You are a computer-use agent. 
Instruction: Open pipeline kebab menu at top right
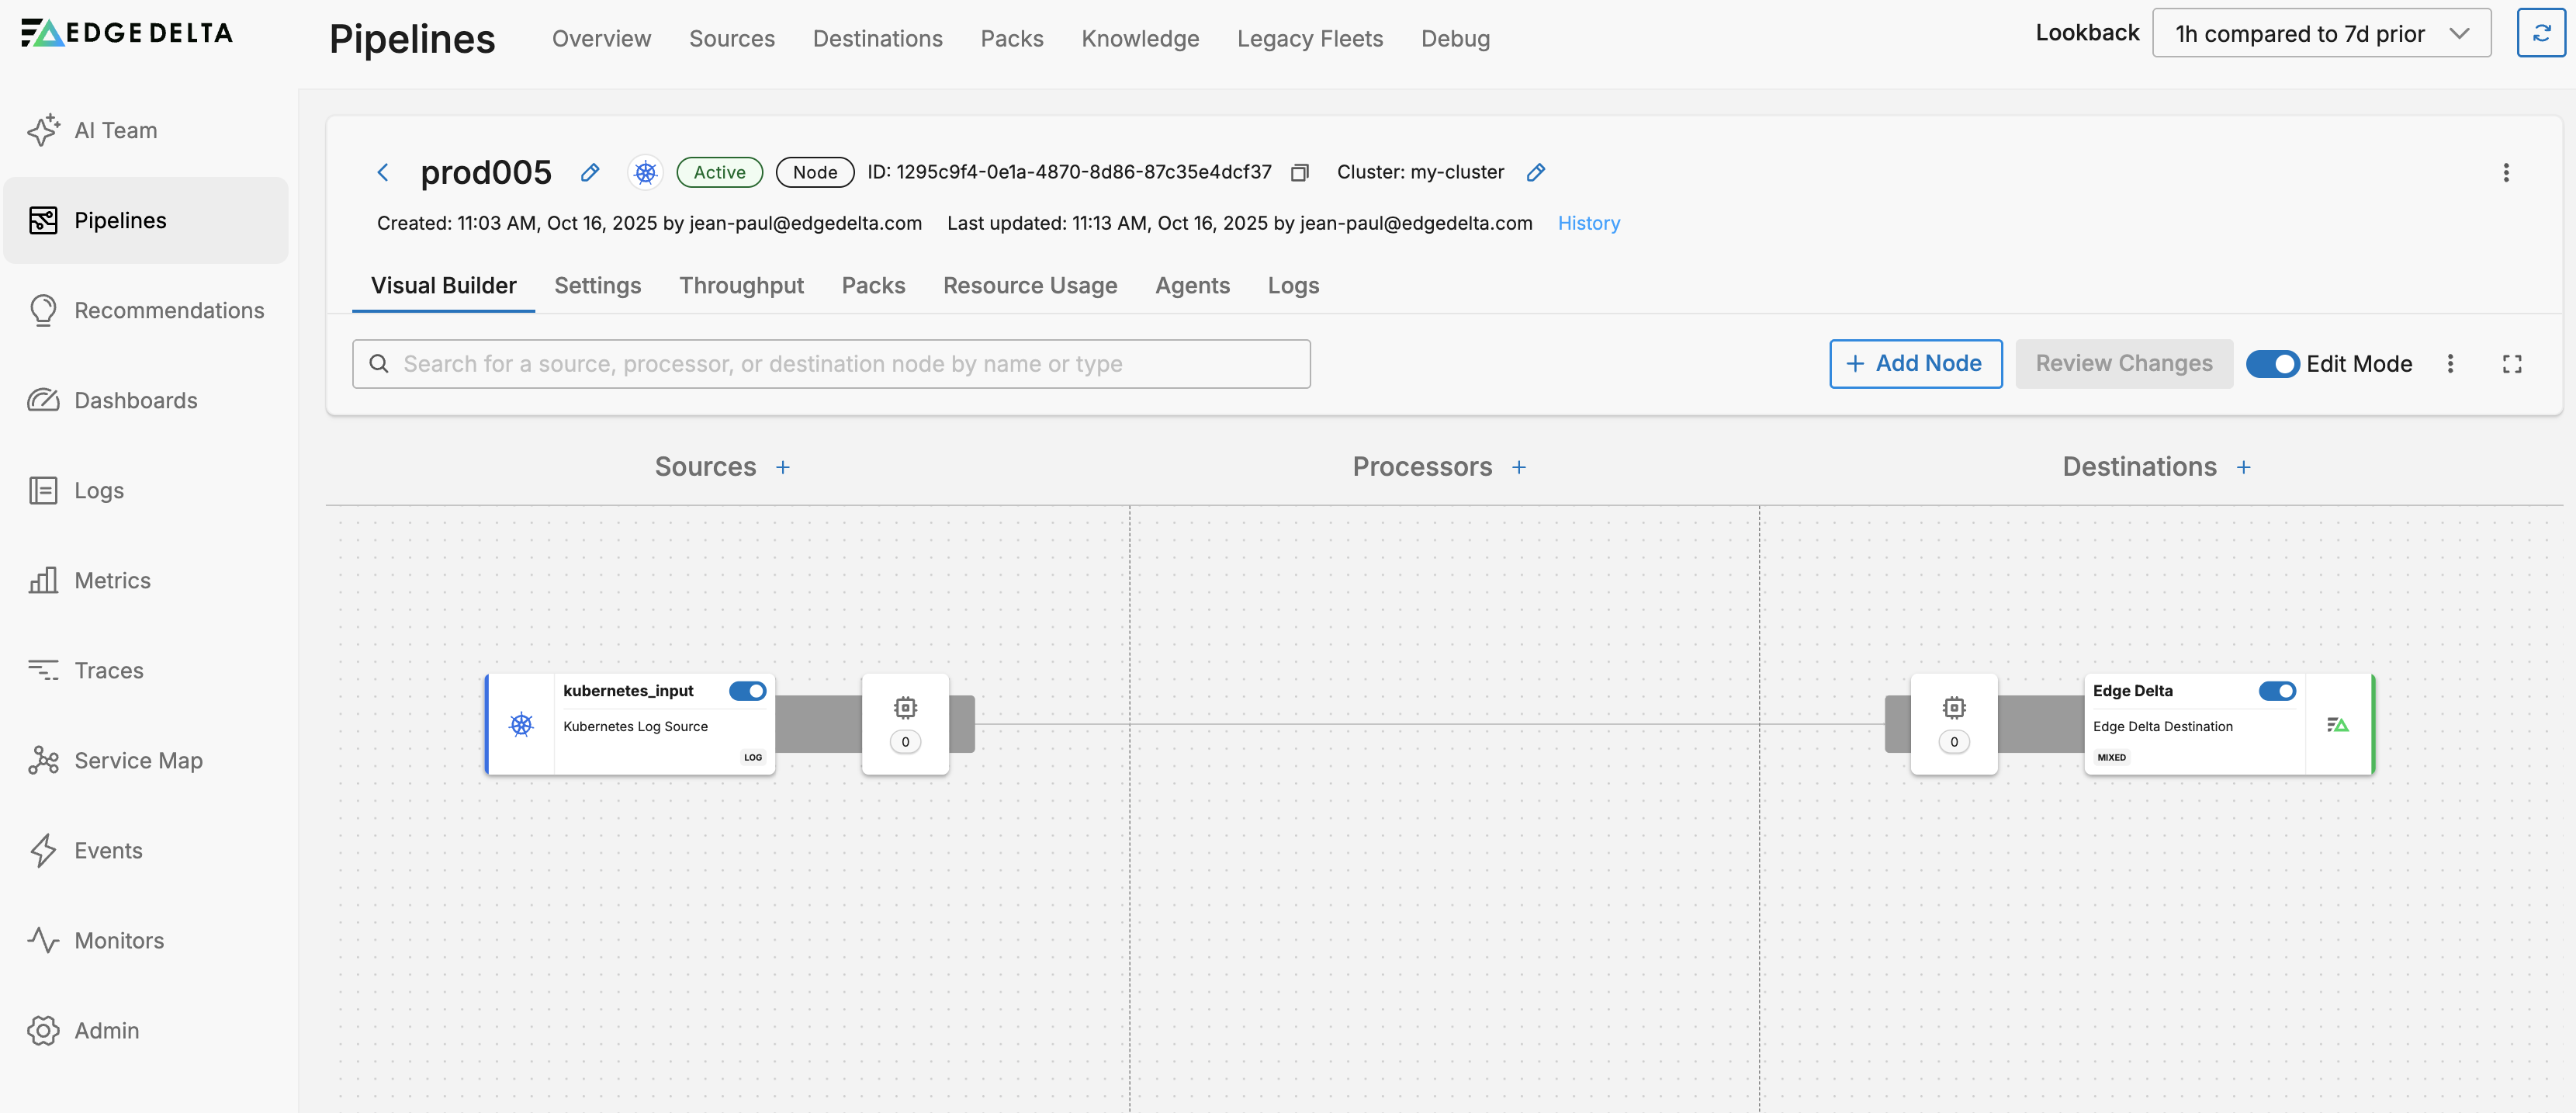2505,173
